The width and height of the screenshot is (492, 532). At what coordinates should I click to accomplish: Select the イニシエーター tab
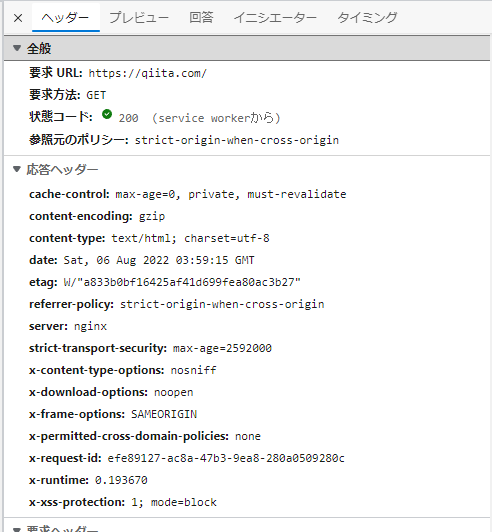coord(275,18)
